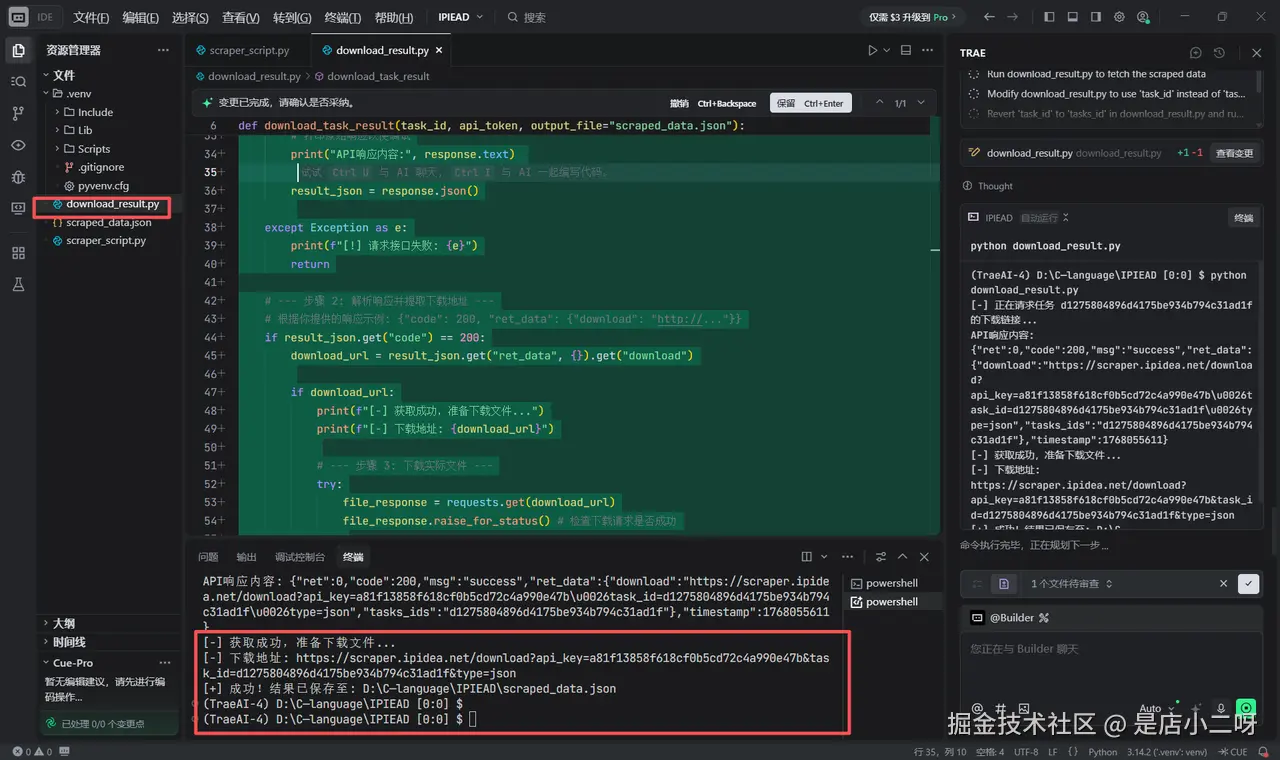This screenshot has width=1280, height=760.
Task: Expand the 大纲 outline section
Action: point(46,623)
